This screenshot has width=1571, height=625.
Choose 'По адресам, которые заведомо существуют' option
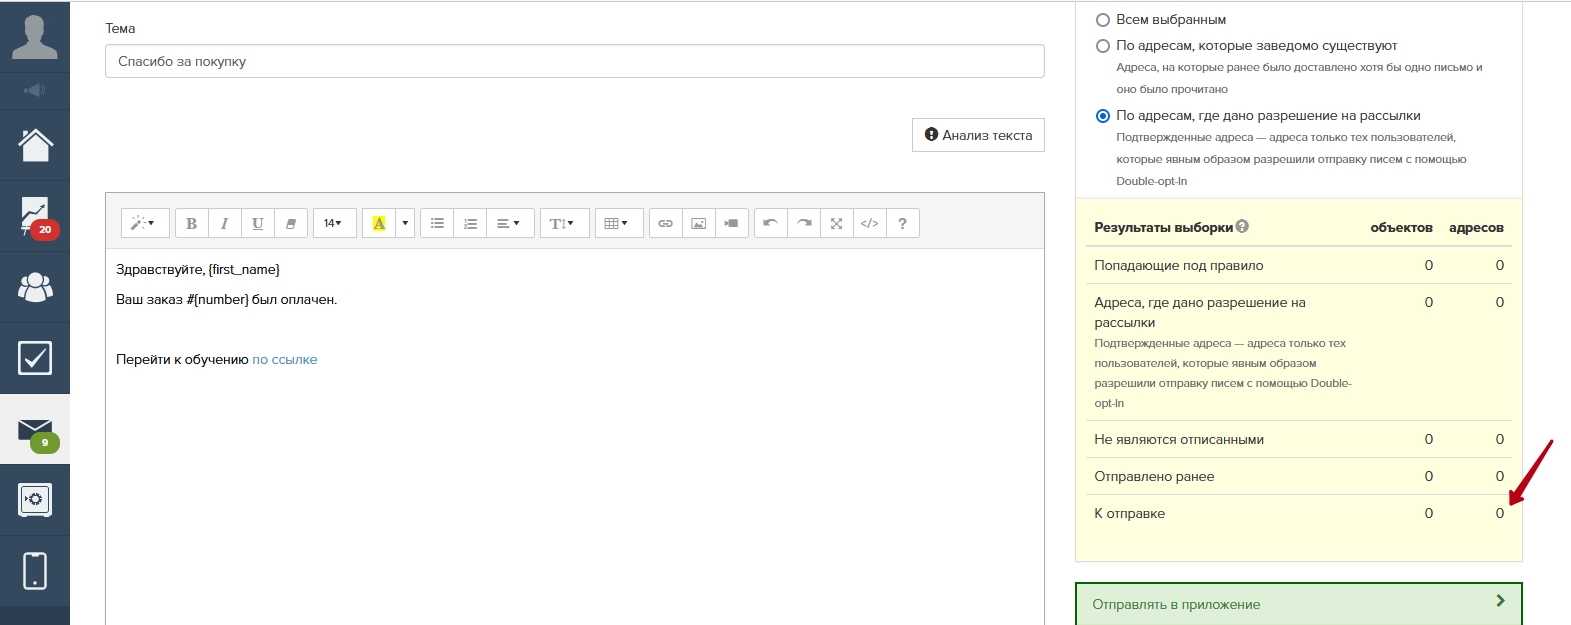click(1103, 46)
